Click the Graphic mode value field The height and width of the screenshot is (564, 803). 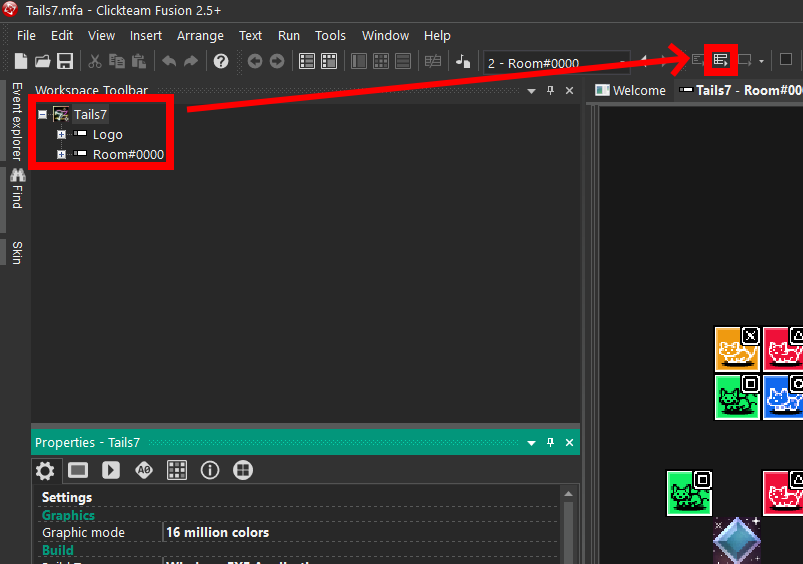(x=360, y=533)
